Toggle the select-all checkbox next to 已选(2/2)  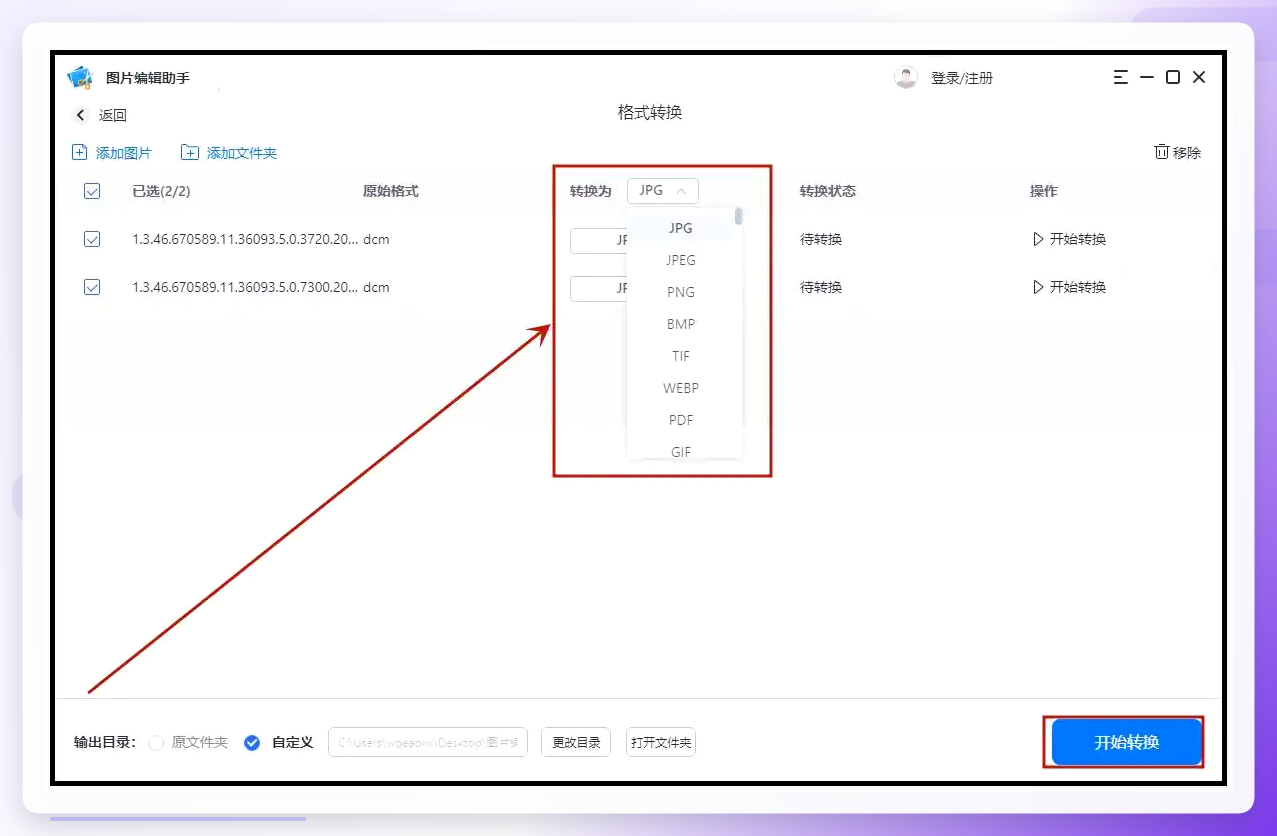[x=92, y=191]
